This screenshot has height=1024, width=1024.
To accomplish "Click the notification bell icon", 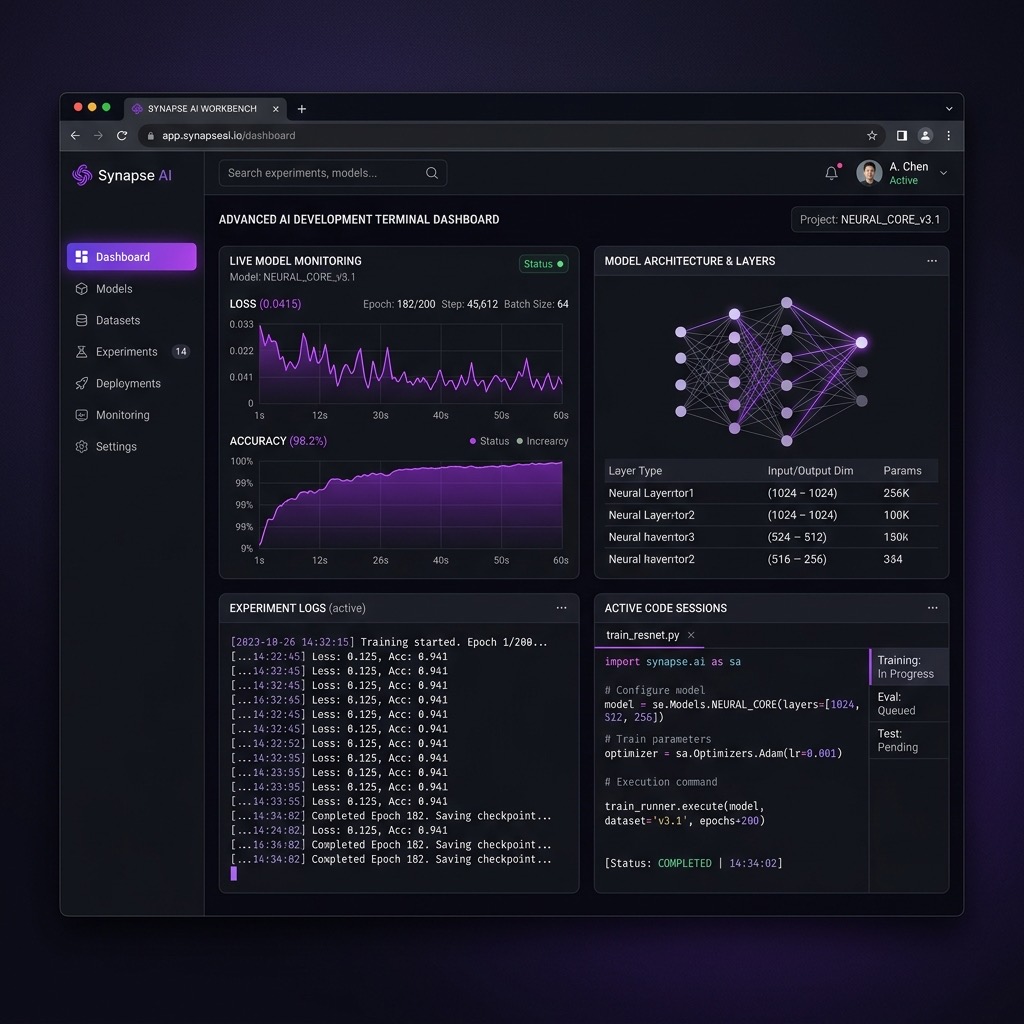I will click(831, 173).
